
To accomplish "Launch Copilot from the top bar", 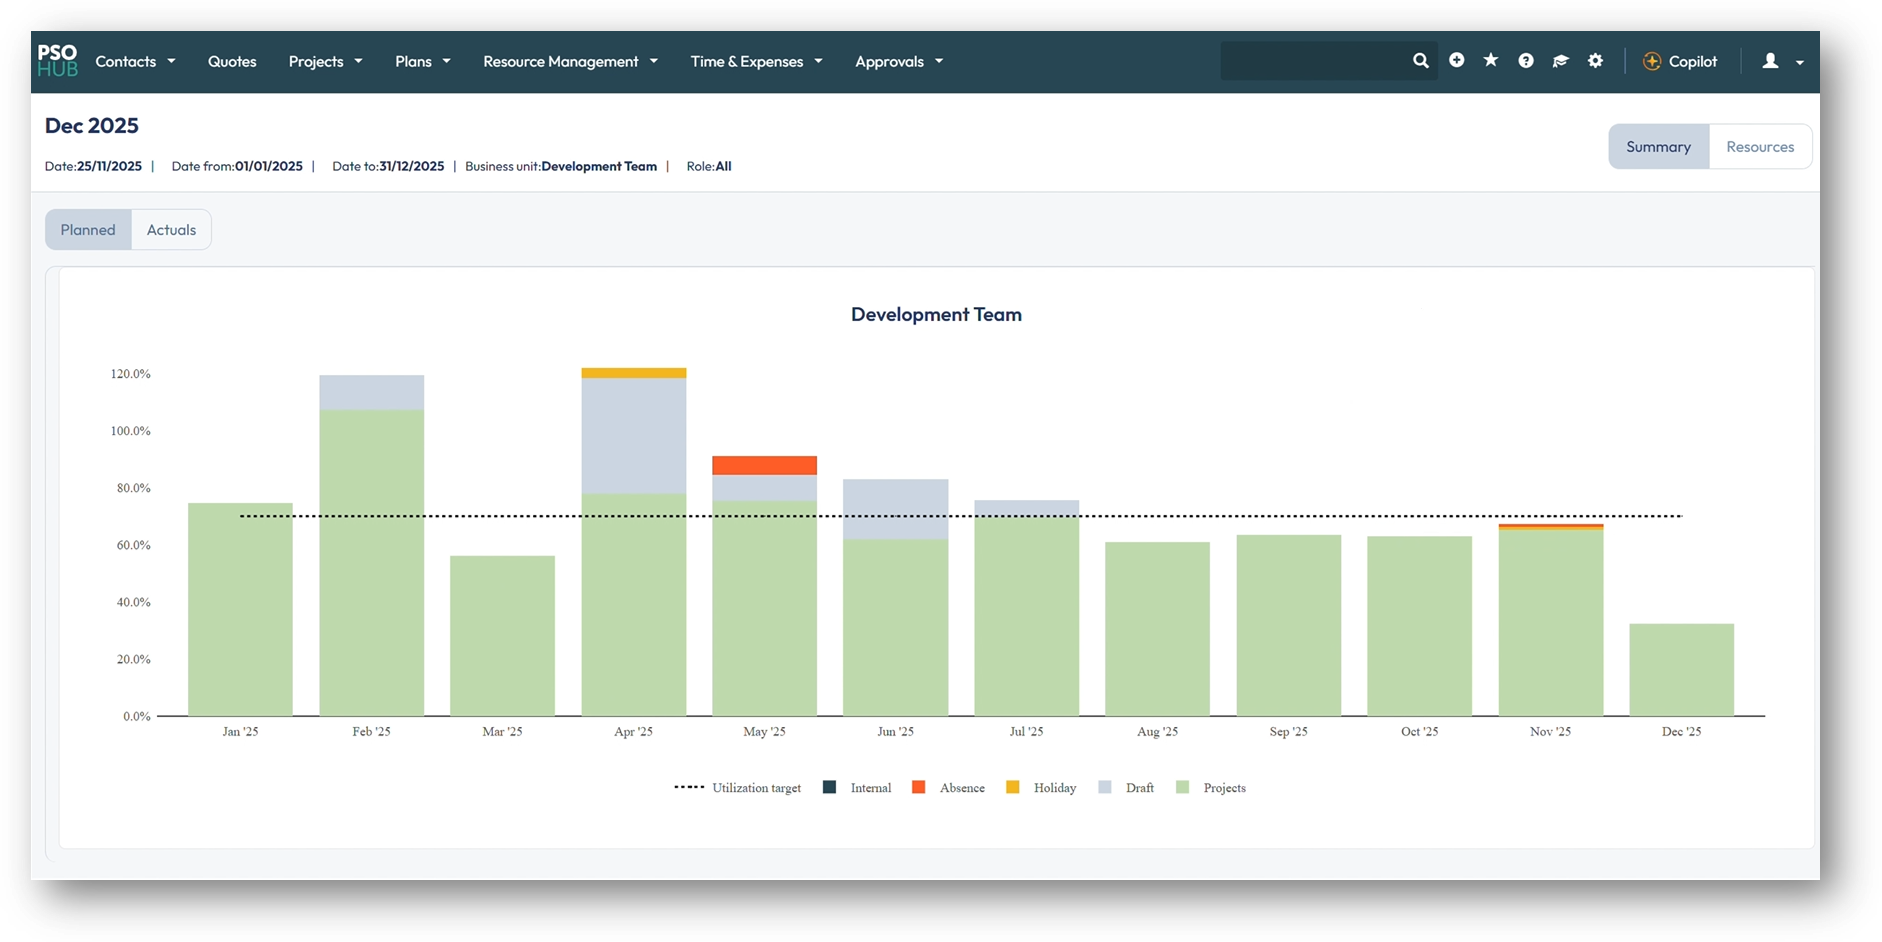I will pos(1680,61).
